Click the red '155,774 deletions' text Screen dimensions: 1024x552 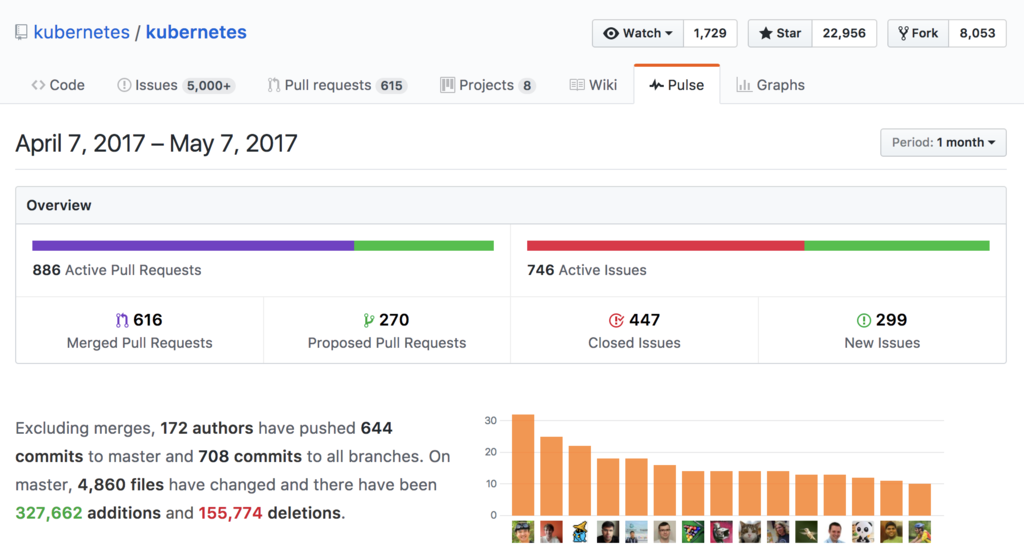(270, 513)
